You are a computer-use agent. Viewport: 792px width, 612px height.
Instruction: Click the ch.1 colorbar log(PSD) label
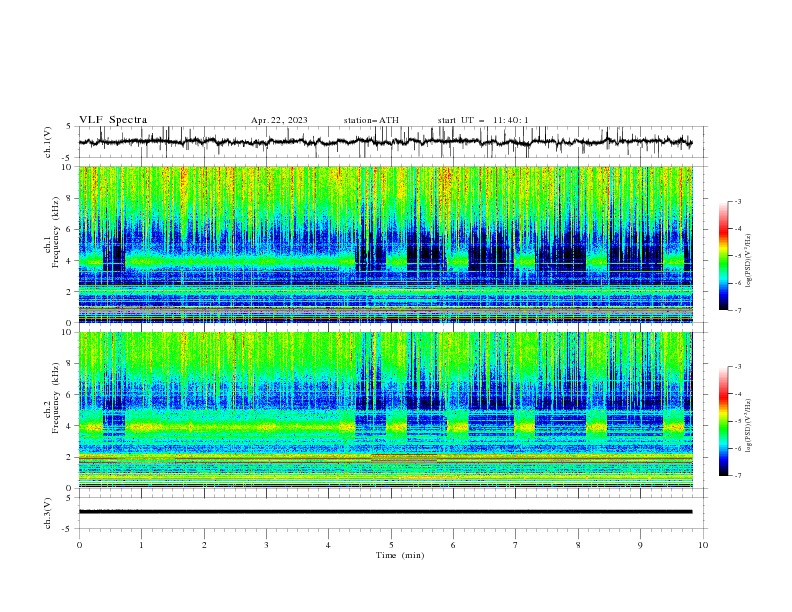(748, 261)
